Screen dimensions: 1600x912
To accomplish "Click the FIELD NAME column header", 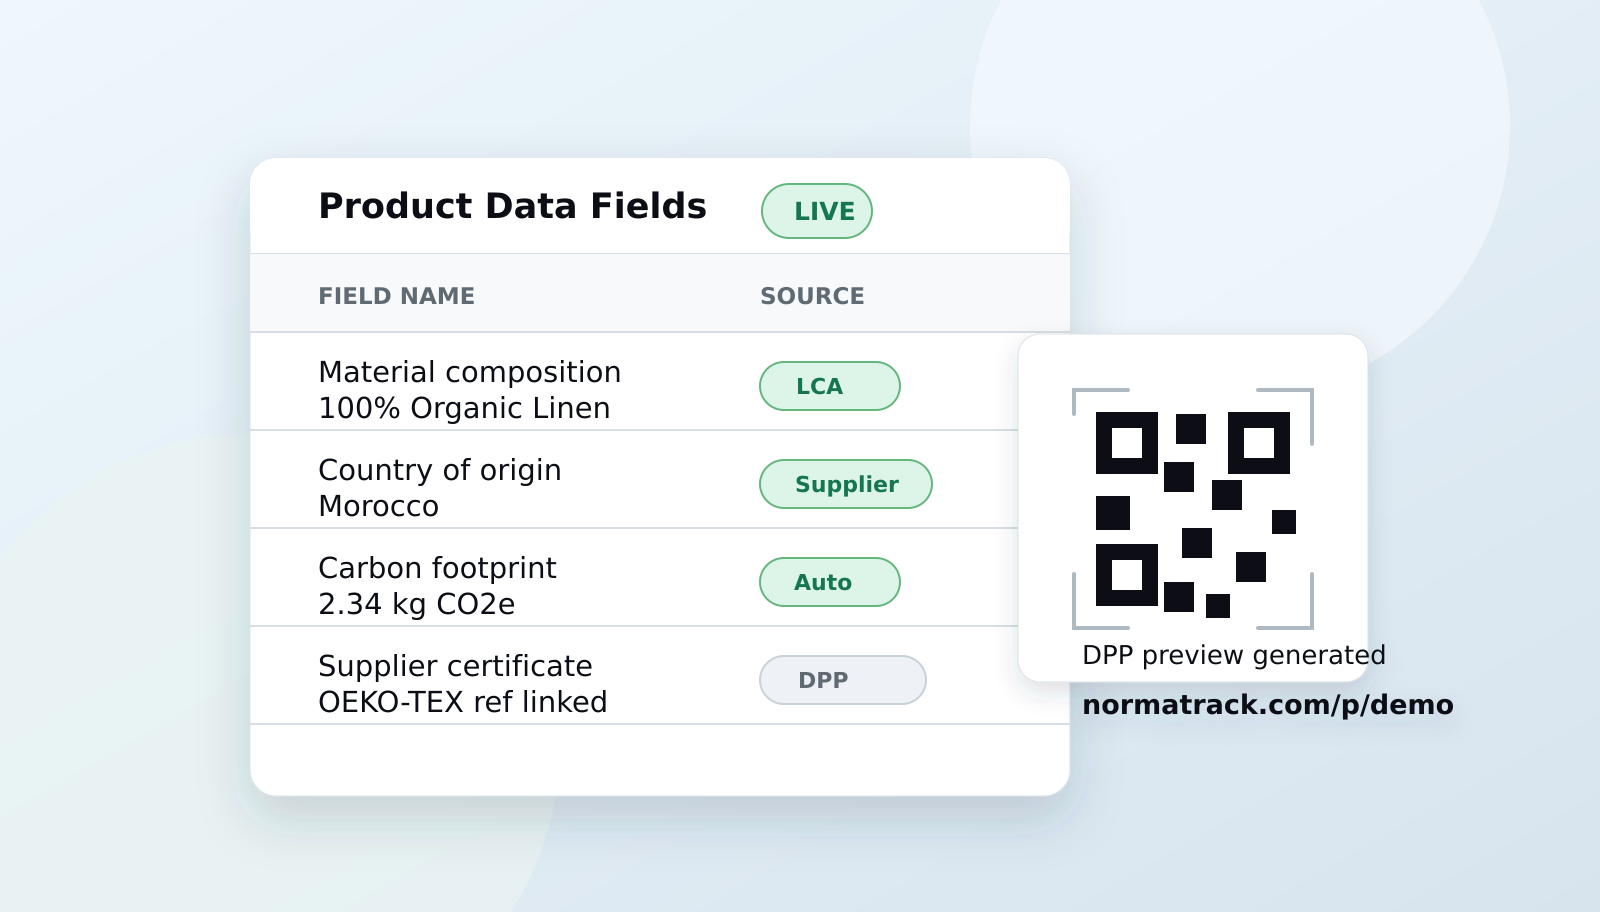I will pyautogui.click(x=396, y=296).
